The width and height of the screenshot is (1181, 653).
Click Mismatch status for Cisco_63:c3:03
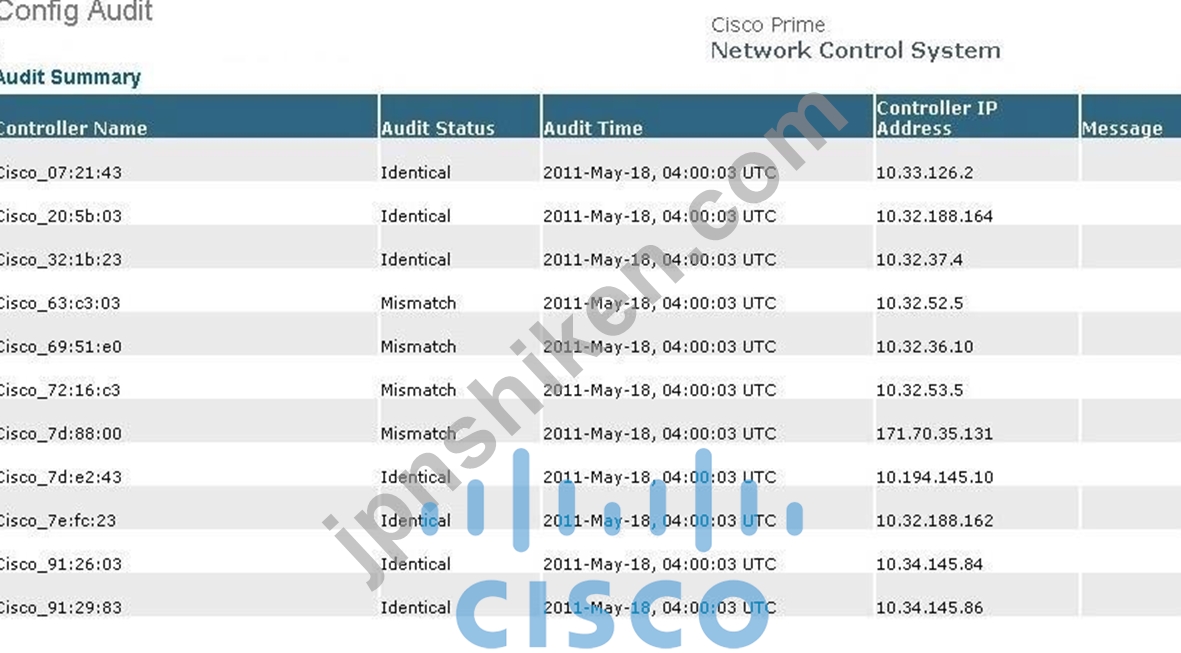(418, 304)
